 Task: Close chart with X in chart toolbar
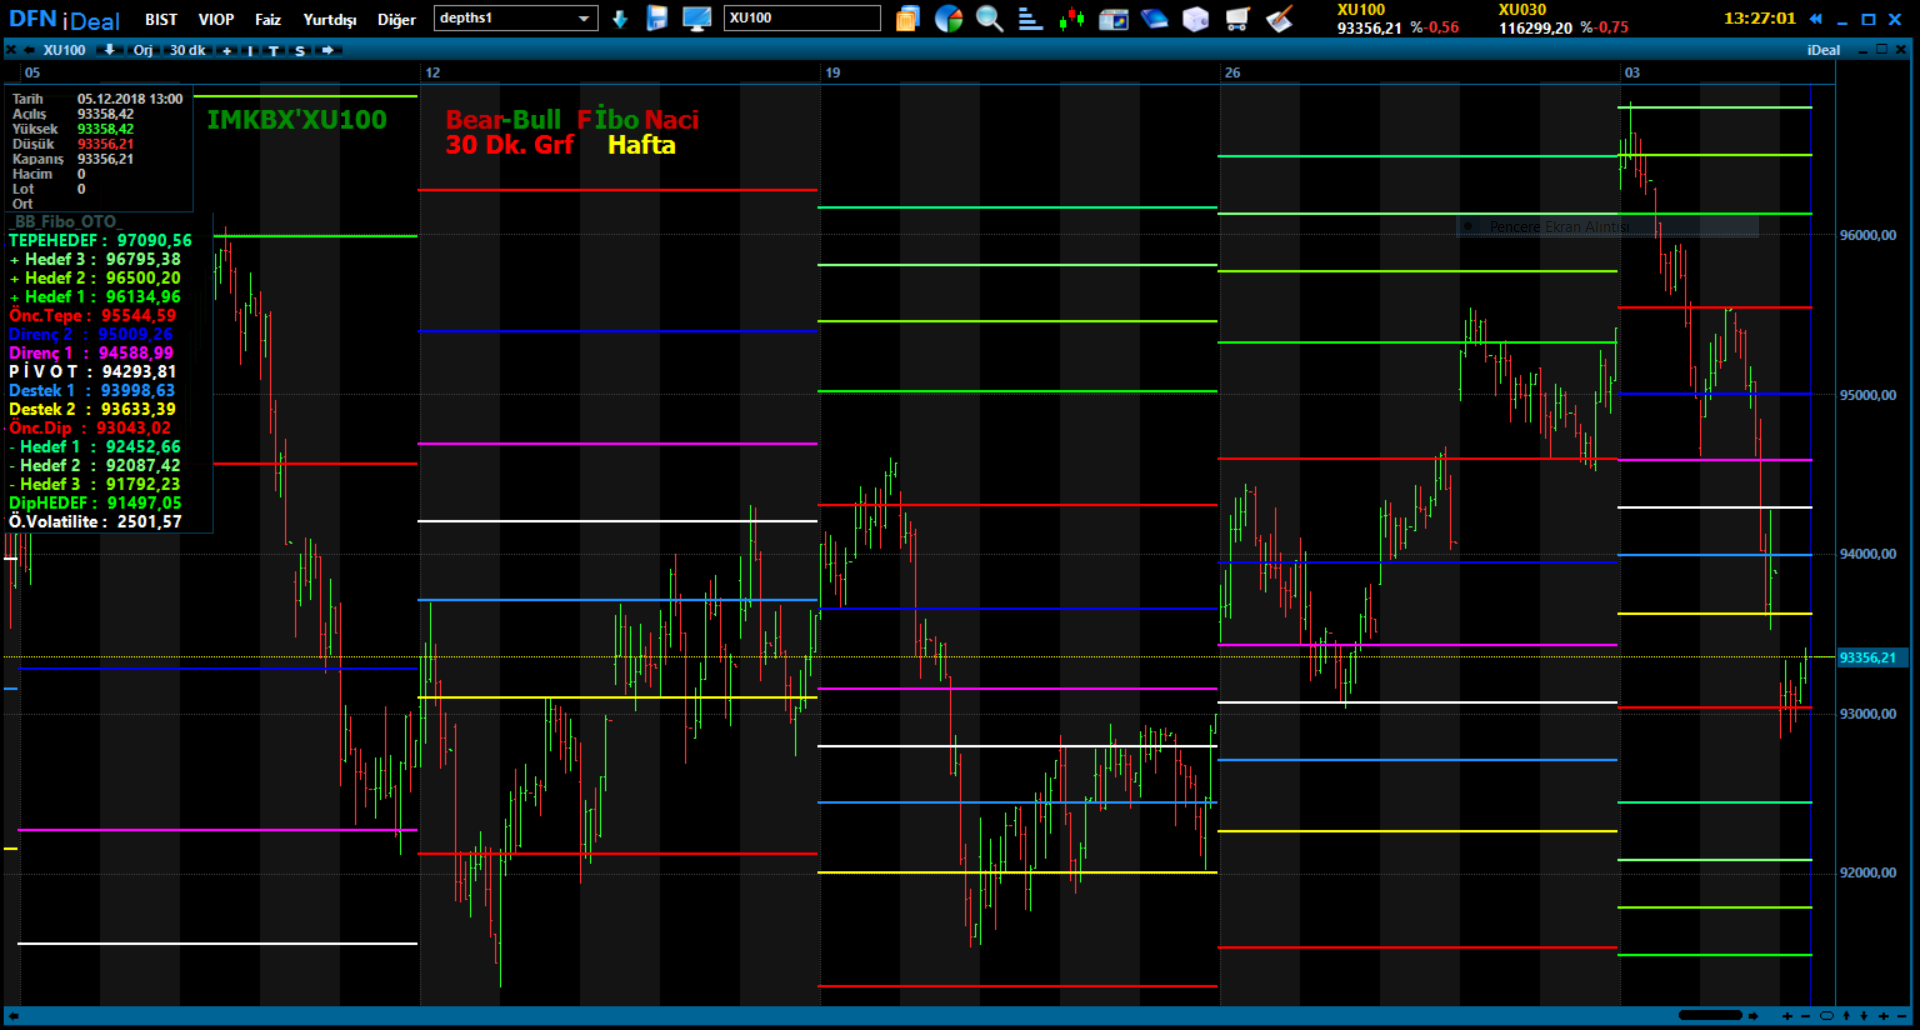[x=10, y=50]
